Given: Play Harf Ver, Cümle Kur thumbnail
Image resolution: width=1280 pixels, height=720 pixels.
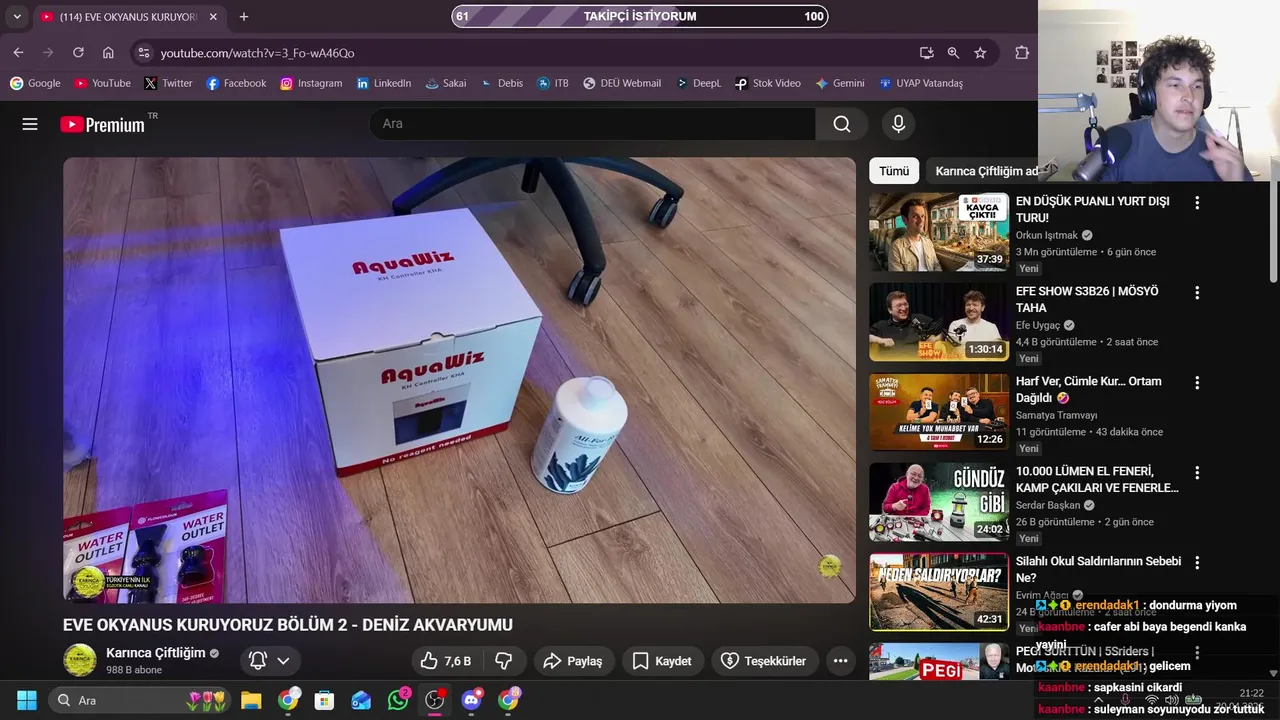Looking at the screenshot, I should point(939,412).
